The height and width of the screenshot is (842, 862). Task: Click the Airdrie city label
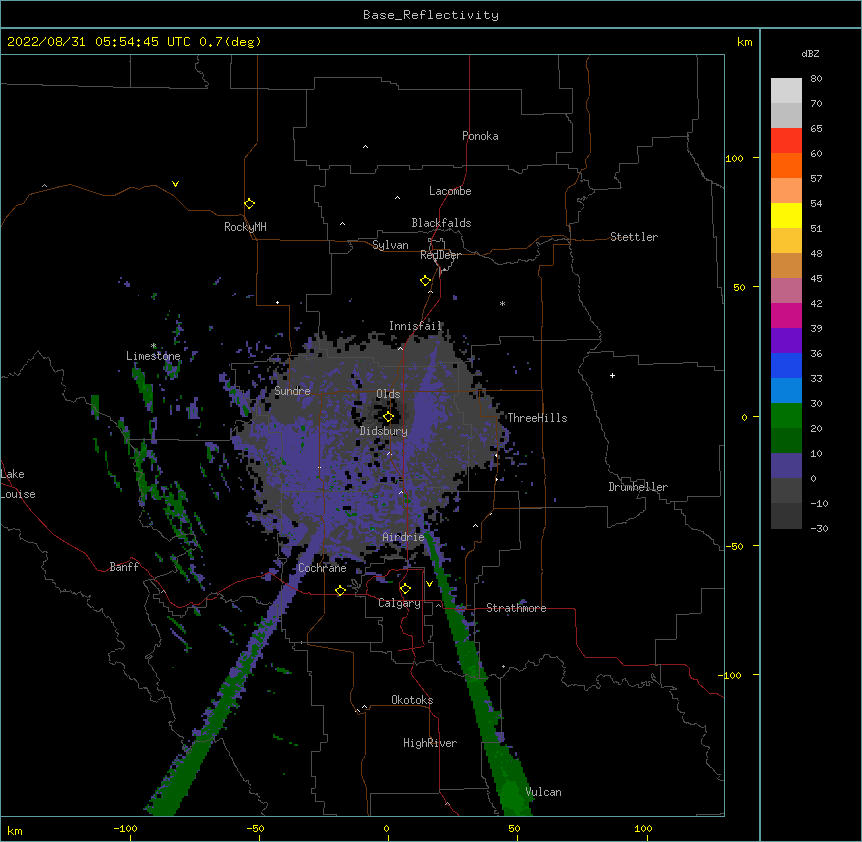pos(404,537)
